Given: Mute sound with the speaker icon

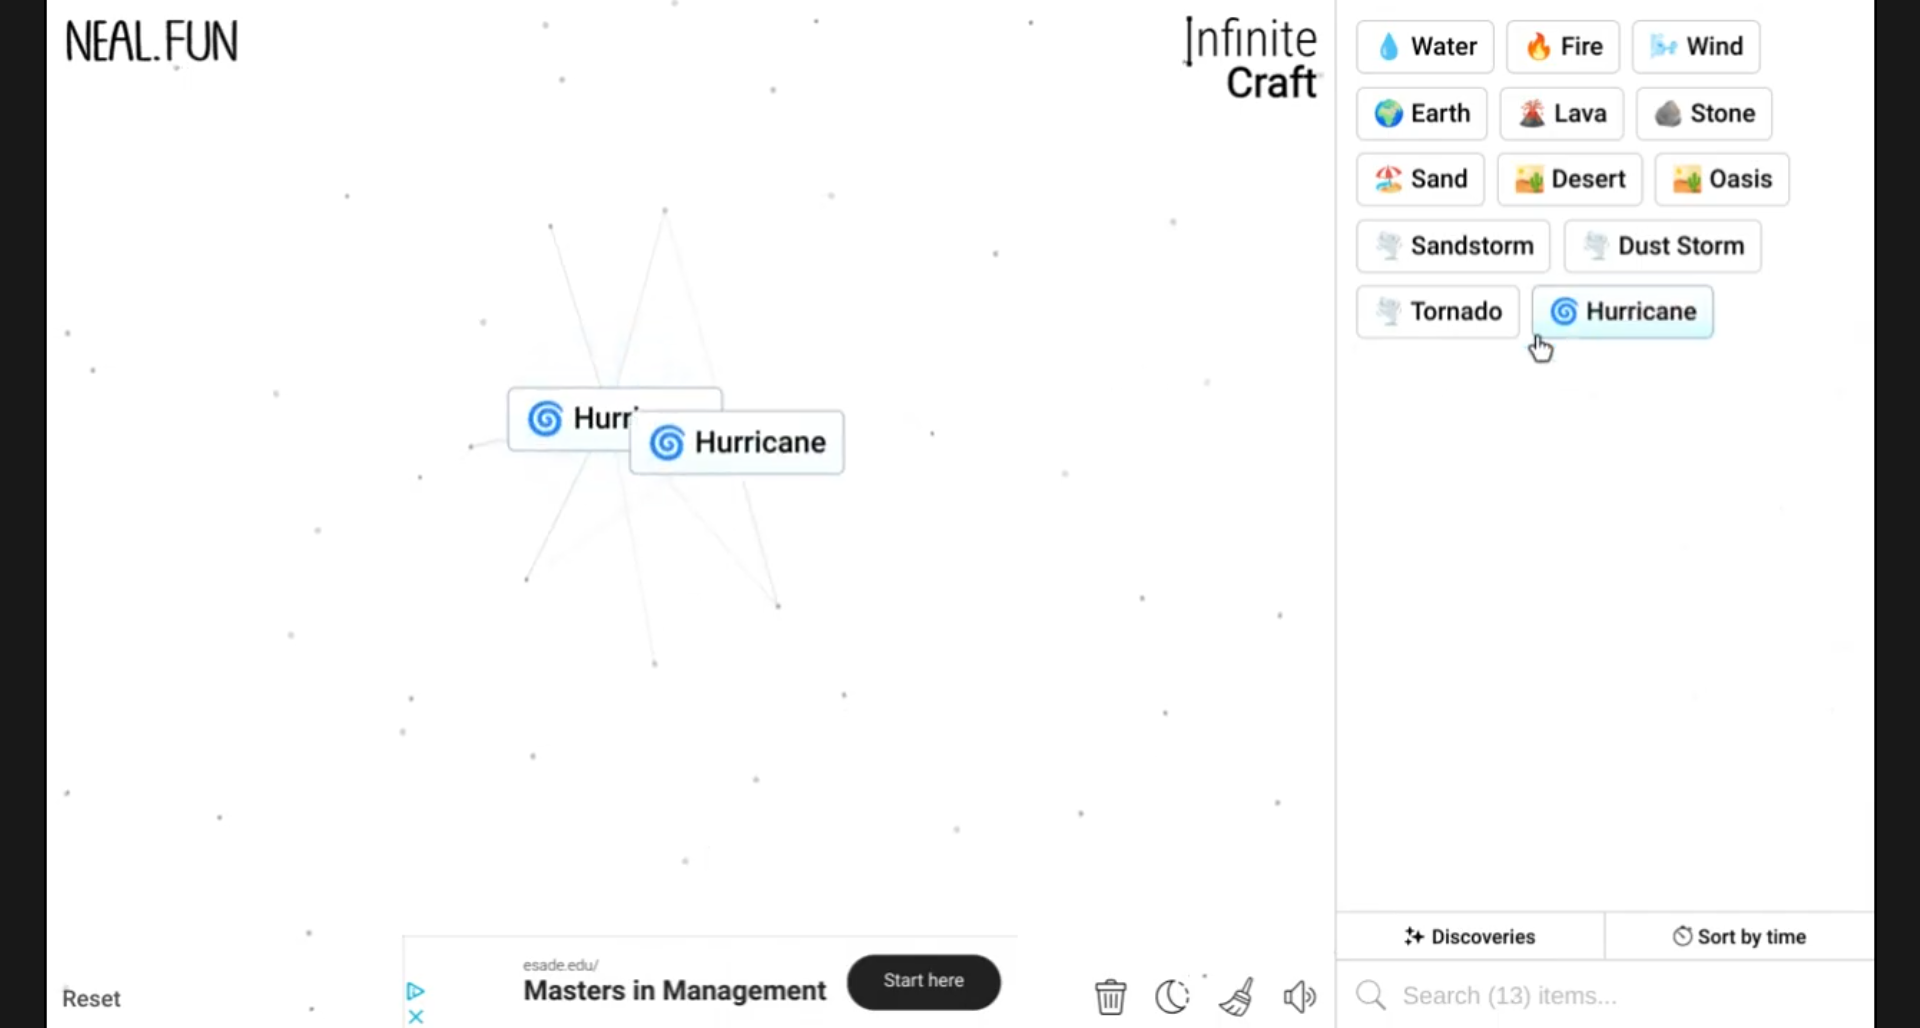Looking at the screenshot, I should (1299, 996).
